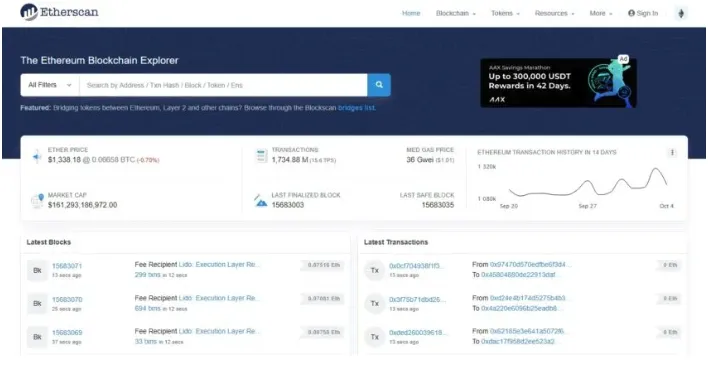
Task: Expand the Blockchain menu
Action: (456, 14)
